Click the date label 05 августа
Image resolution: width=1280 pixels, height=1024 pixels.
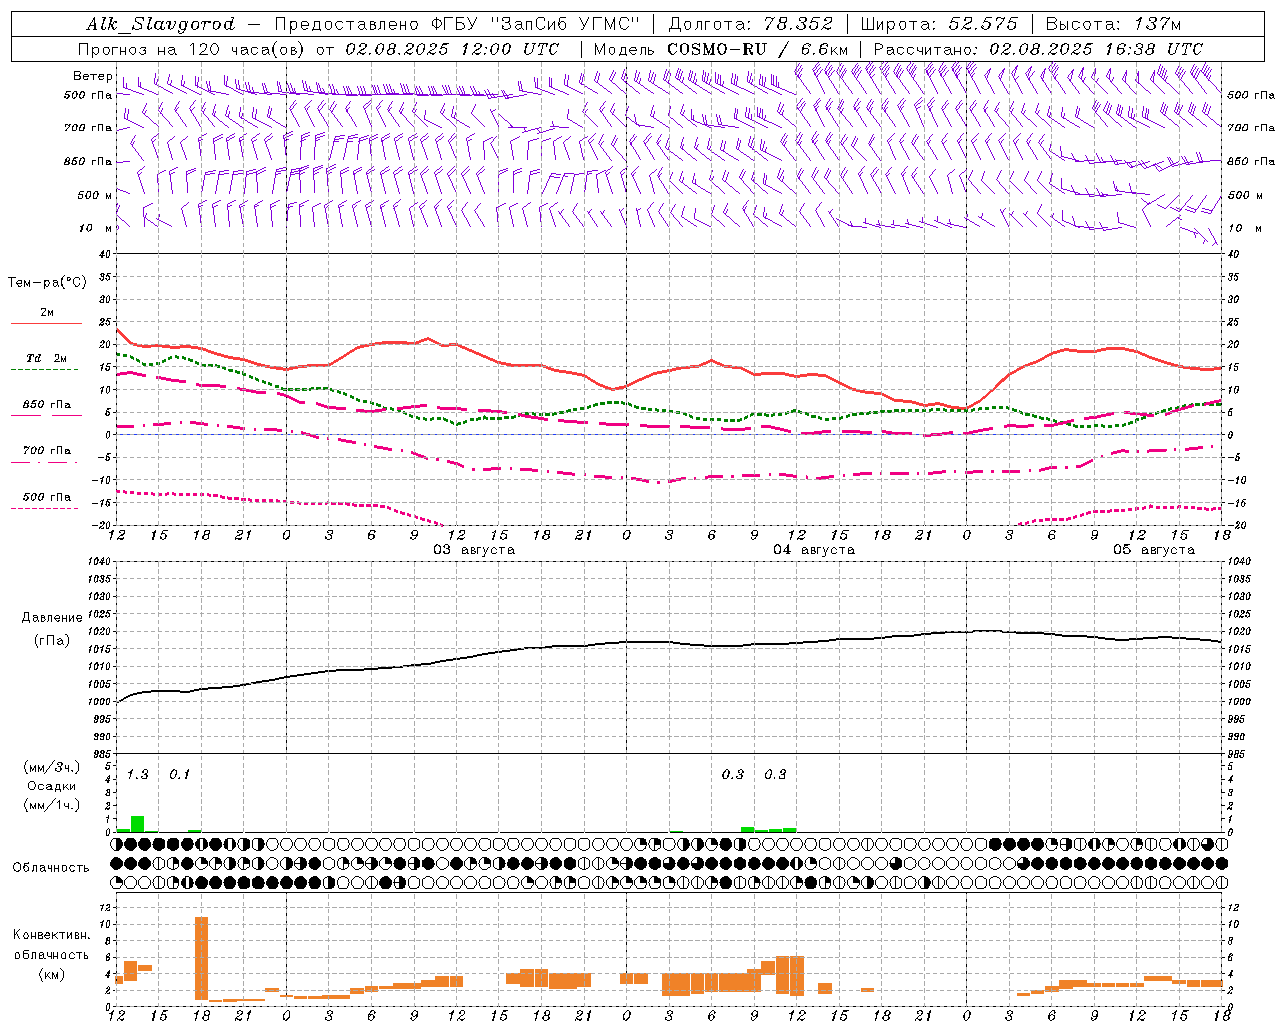point(1153,550)
